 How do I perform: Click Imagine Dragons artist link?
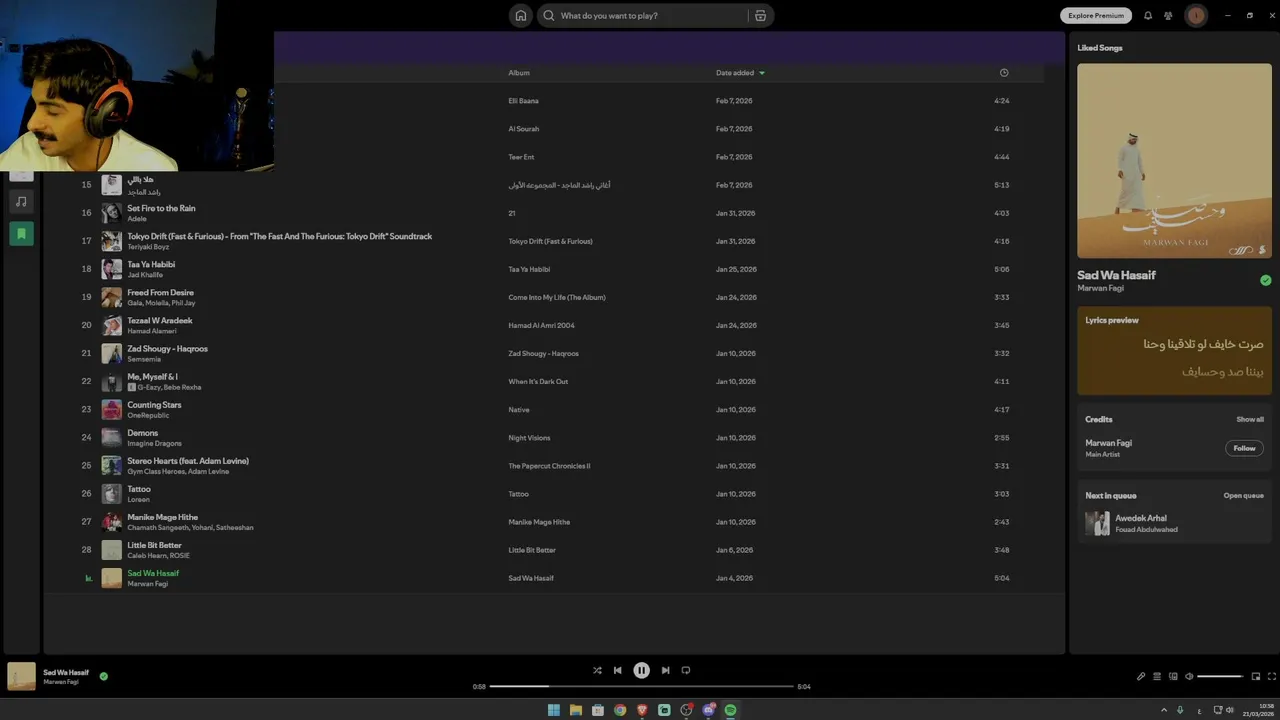click(x=154, y=443)
